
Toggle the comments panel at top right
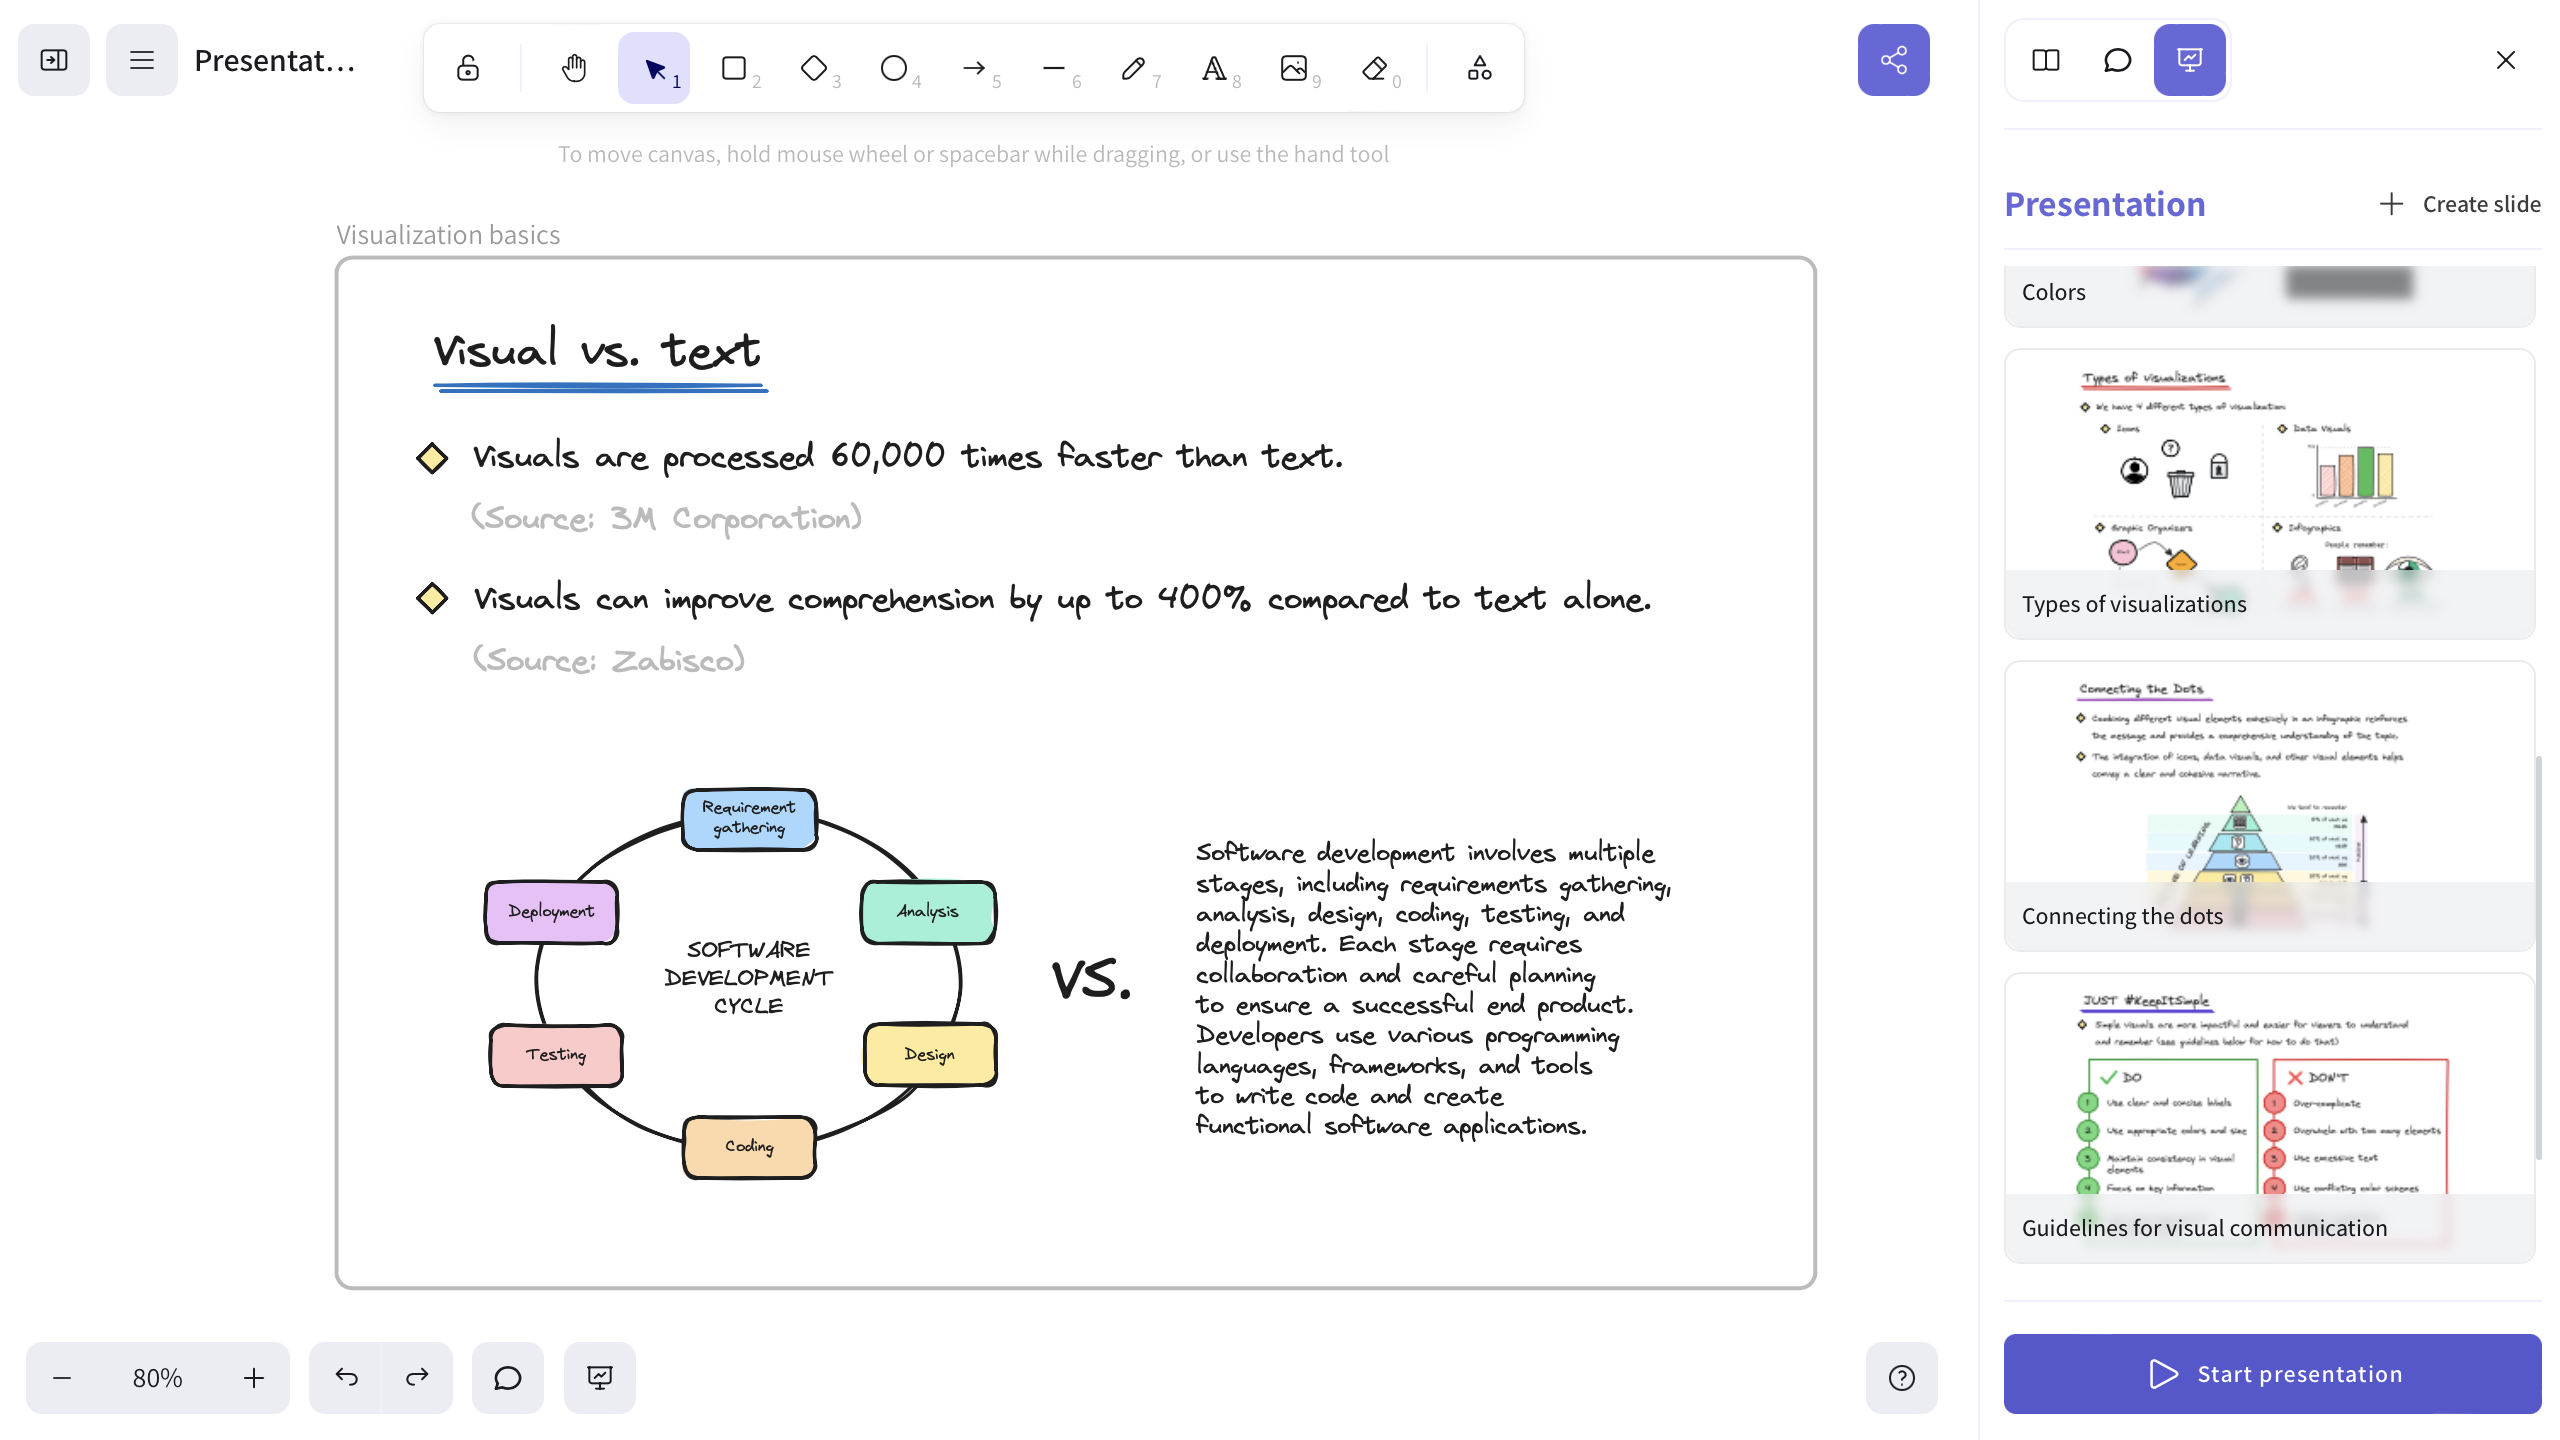(2117, 60)
